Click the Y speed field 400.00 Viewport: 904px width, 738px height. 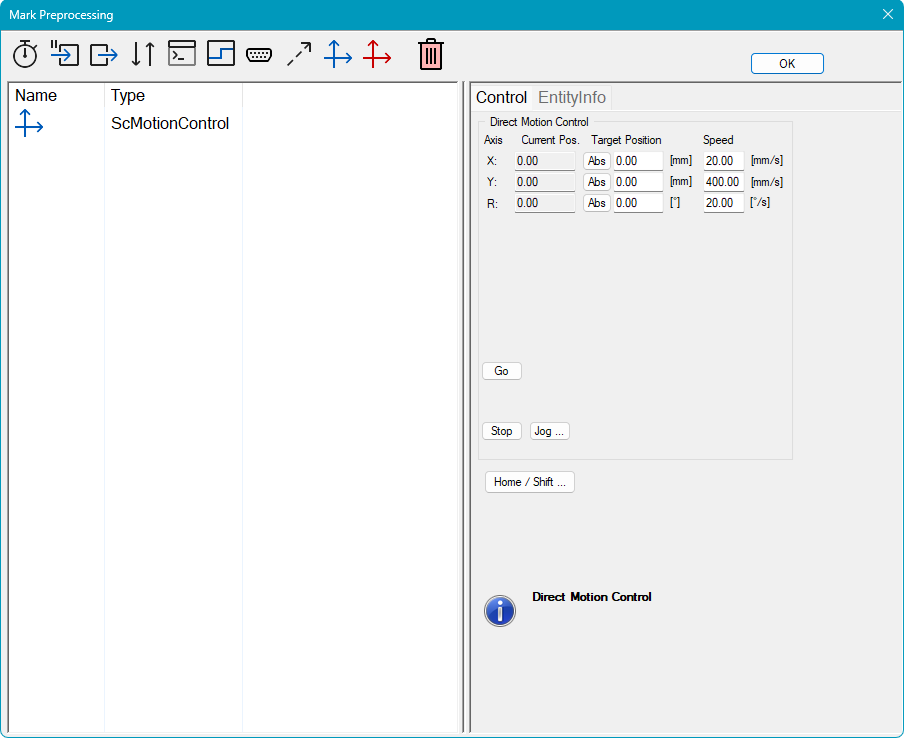pyautogui.click(x=724, y=182)
